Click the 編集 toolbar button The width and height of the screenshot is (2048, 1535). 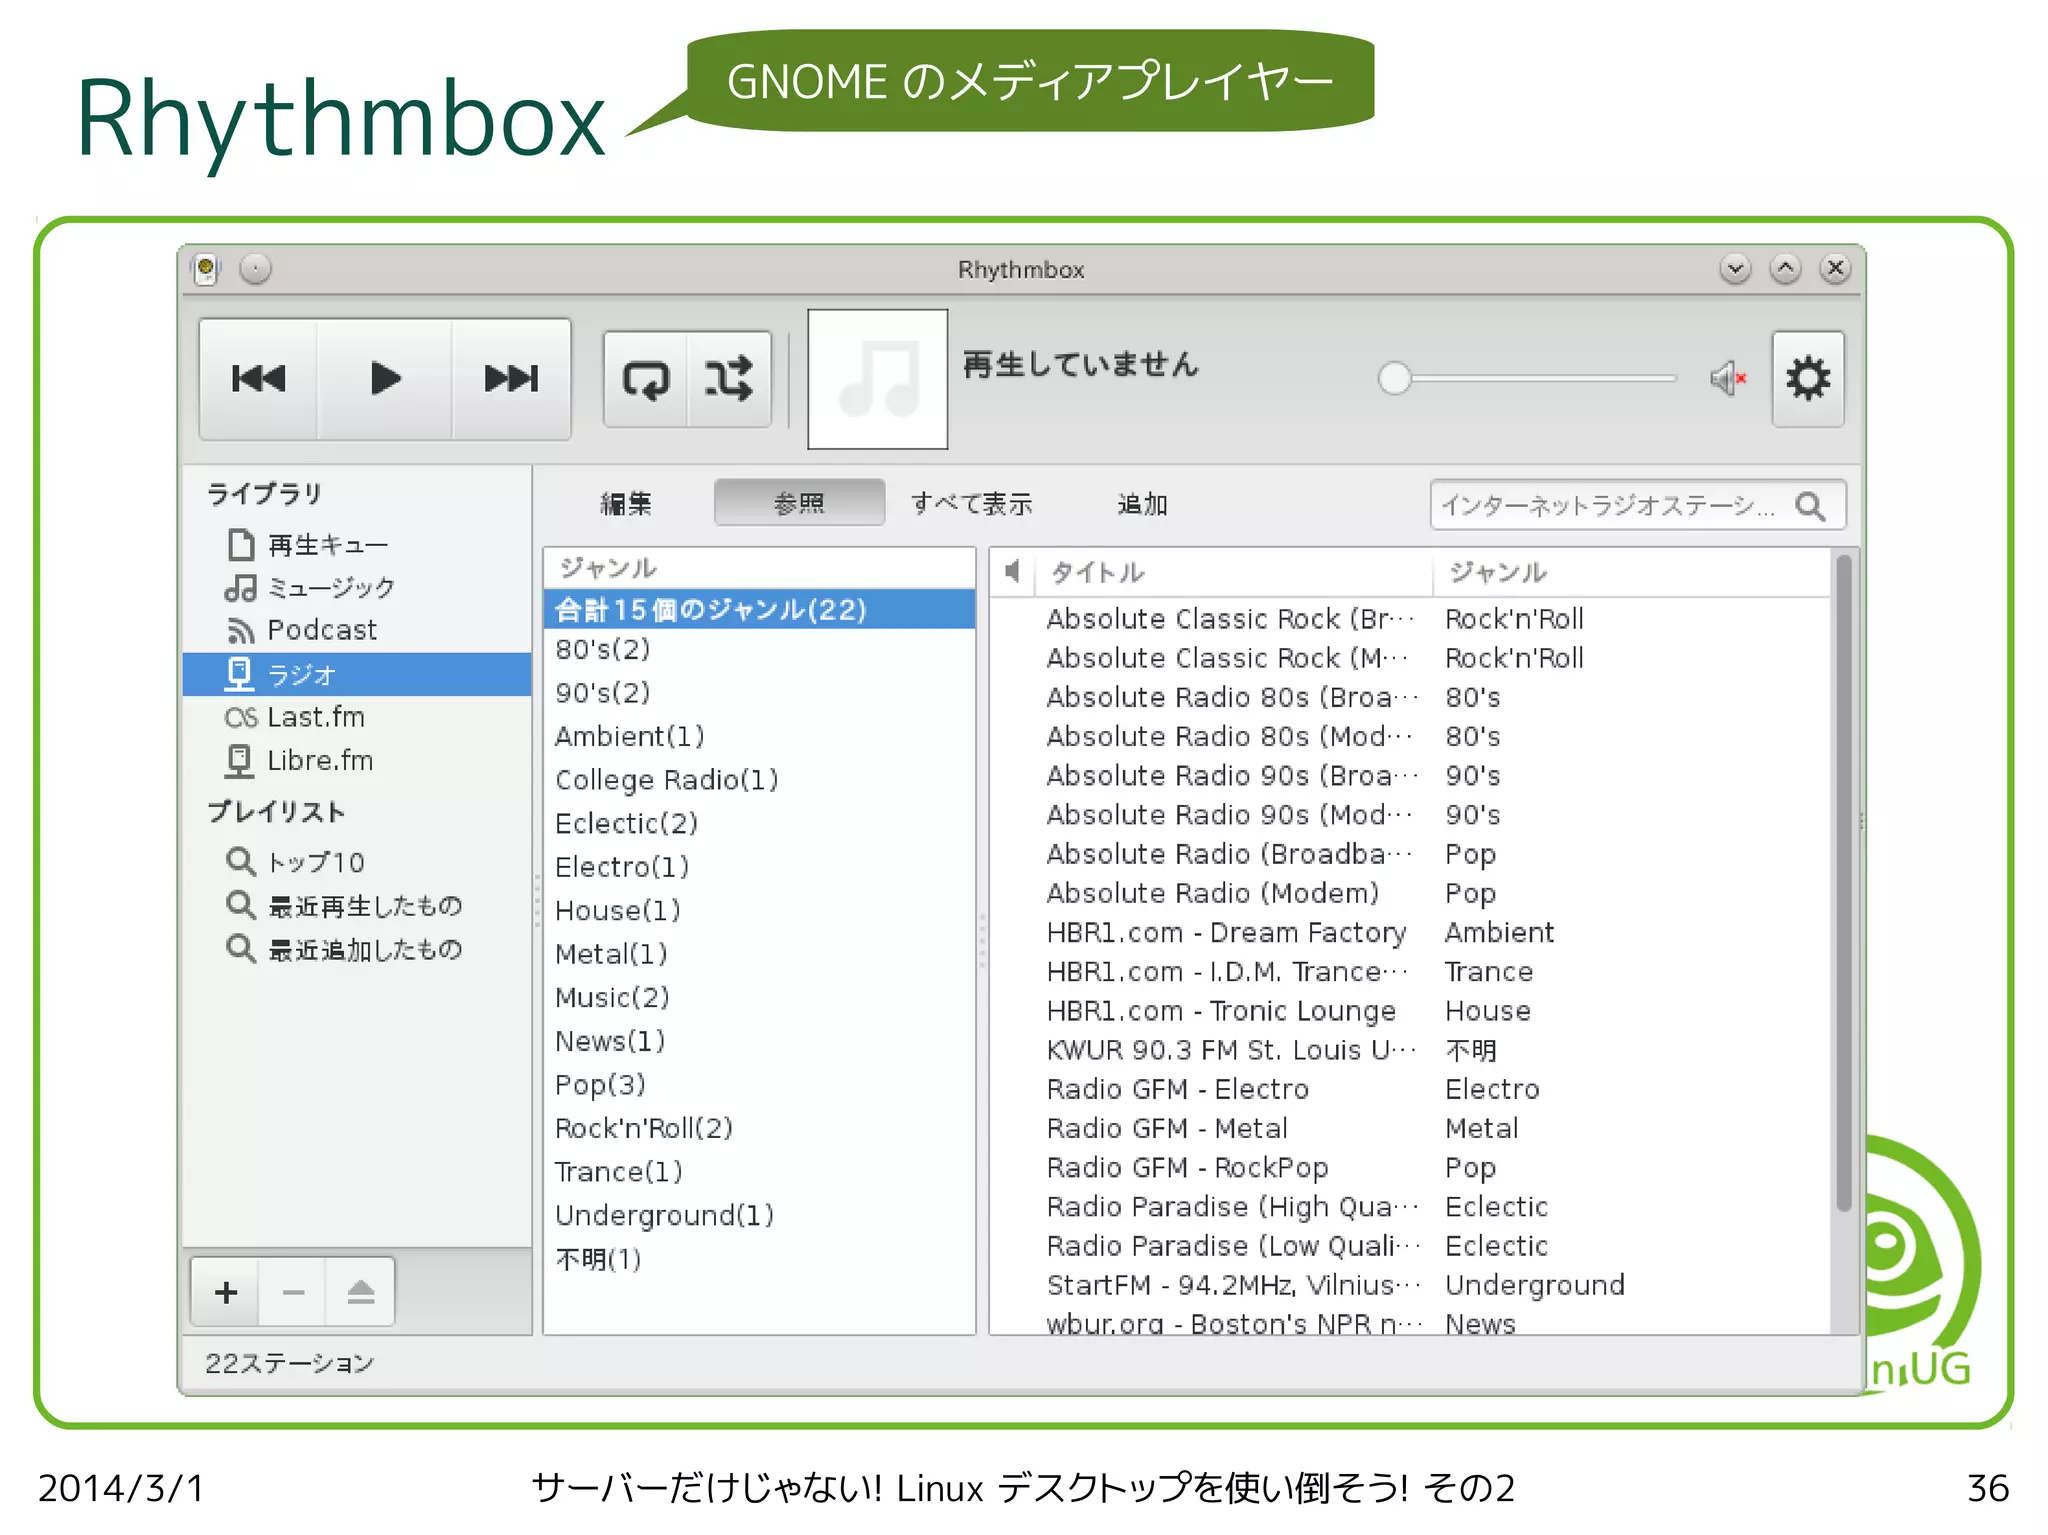click(x=626, y=503)
